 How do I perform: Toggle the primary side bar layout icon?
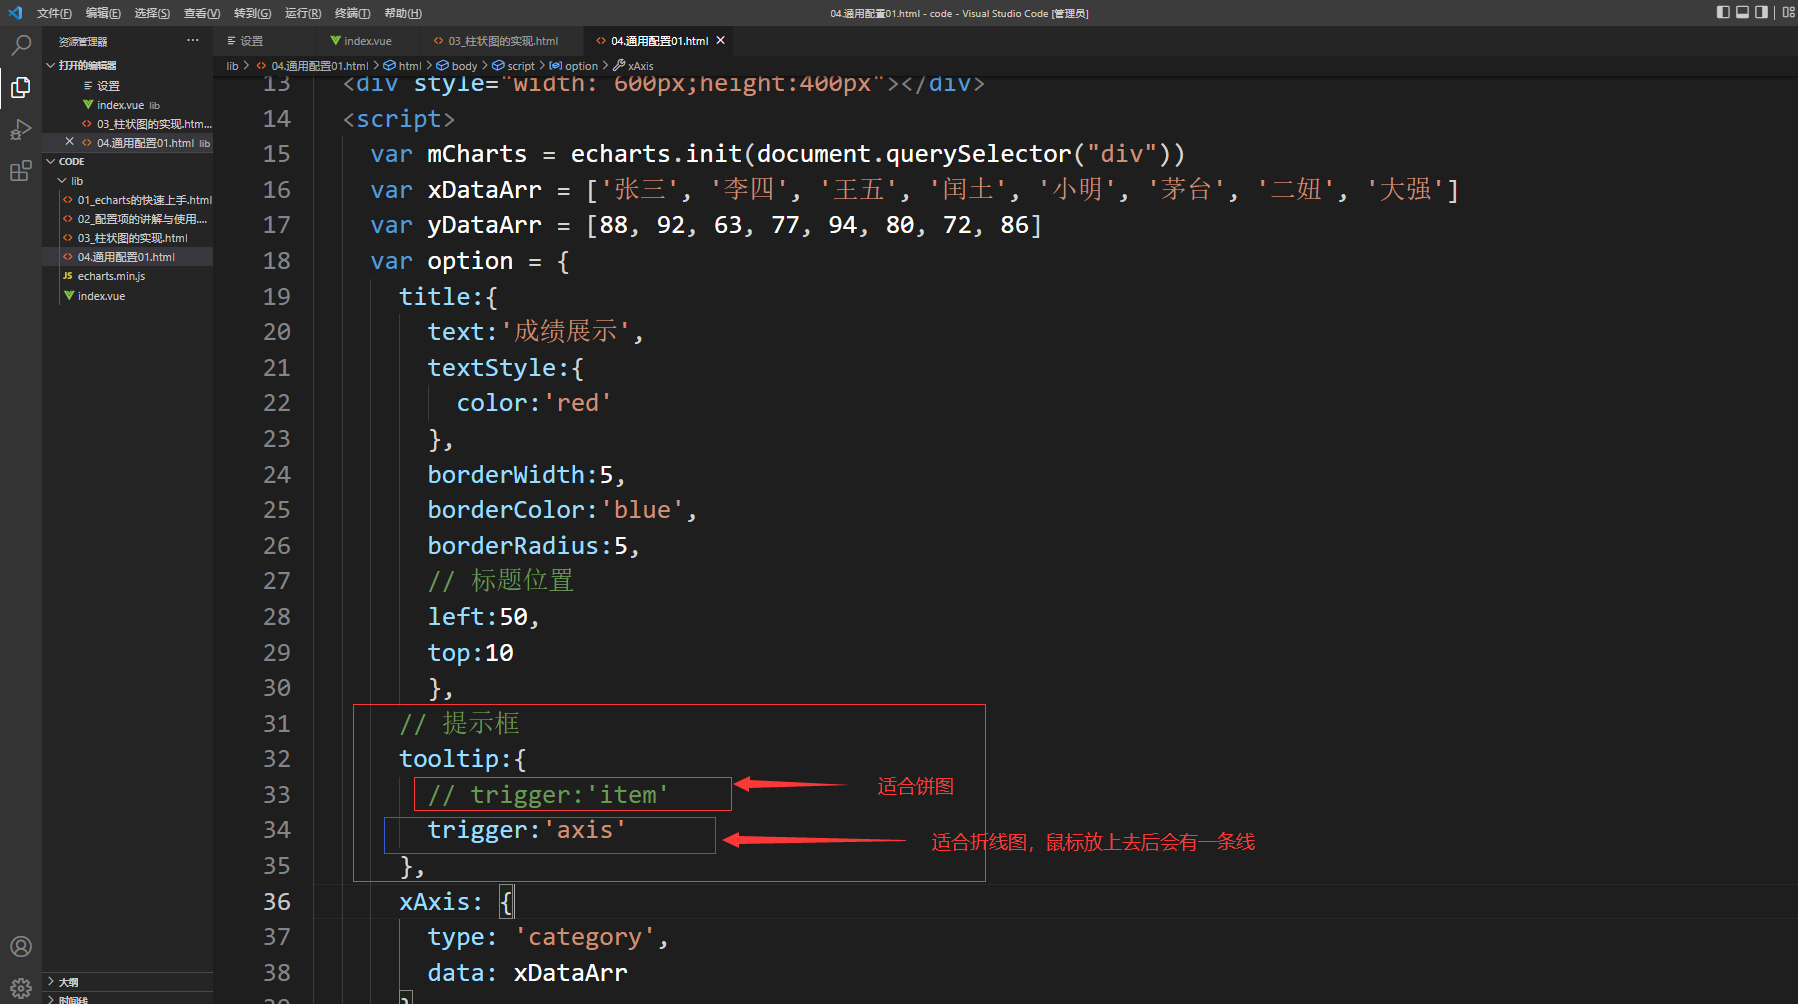click(x=1723, y=13)
